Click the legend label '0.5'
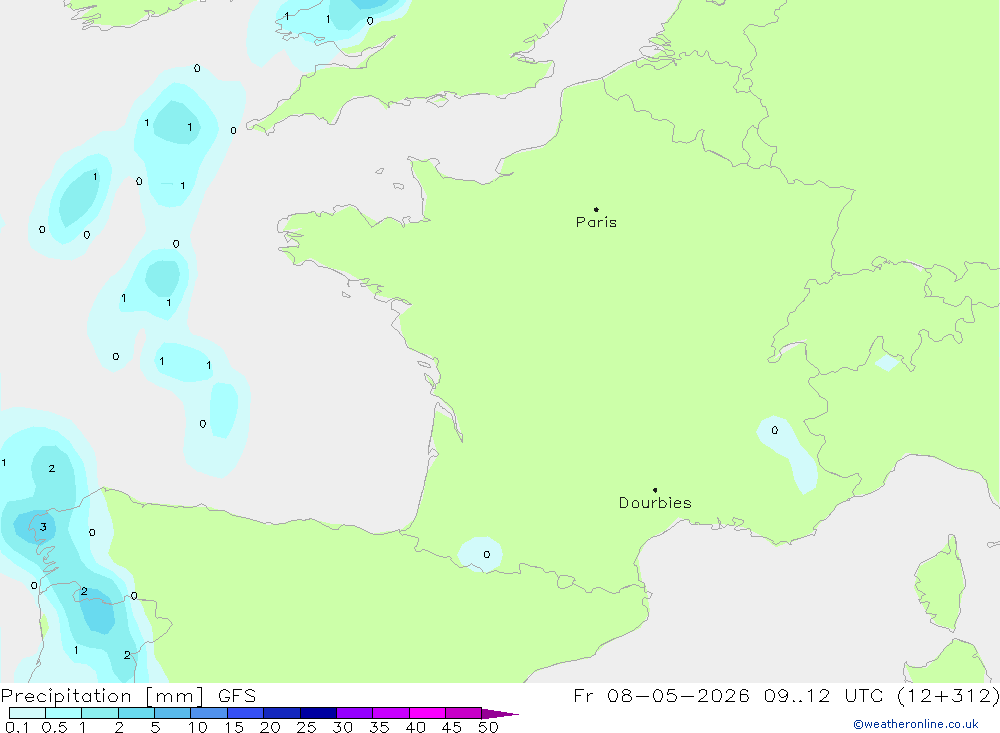 point(54,727)
